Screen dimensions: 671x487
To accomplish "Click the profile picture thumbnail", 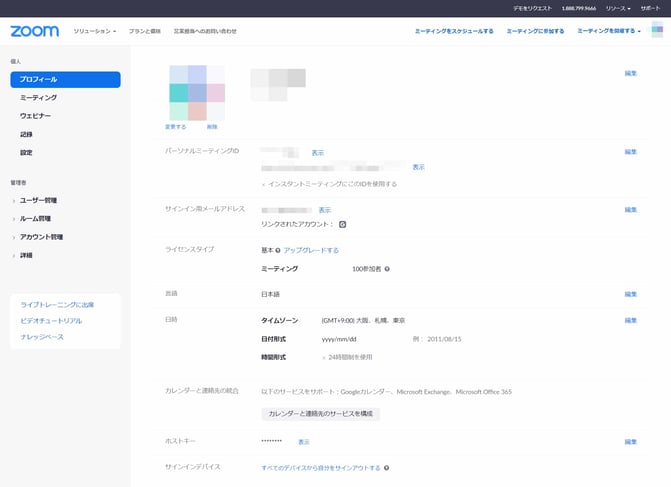I will 197,92.
